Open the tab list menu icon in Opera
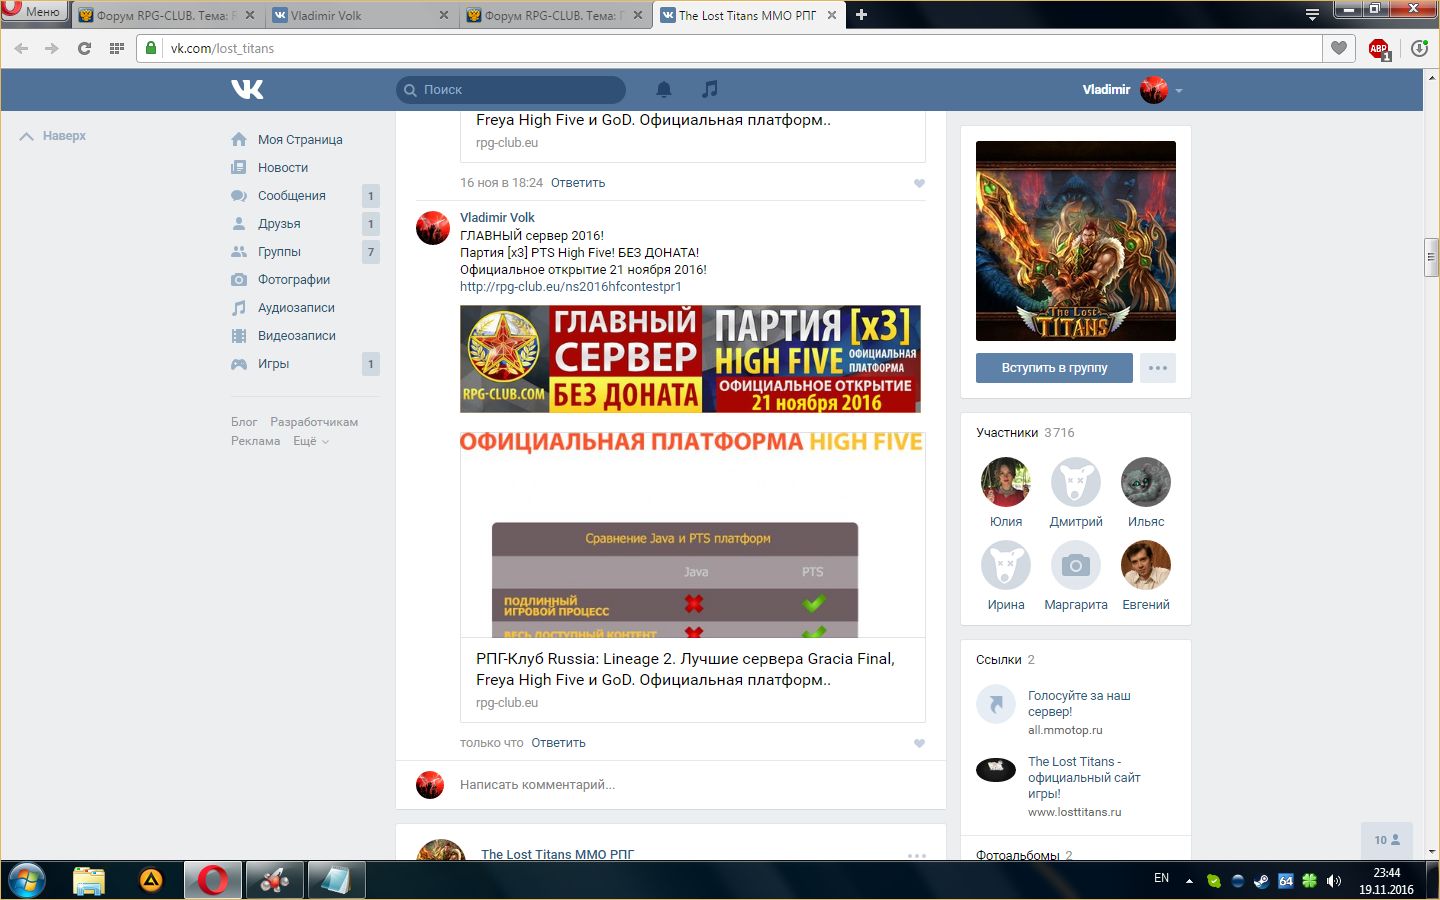The image size is (1440, 900). pos(1312,15)
